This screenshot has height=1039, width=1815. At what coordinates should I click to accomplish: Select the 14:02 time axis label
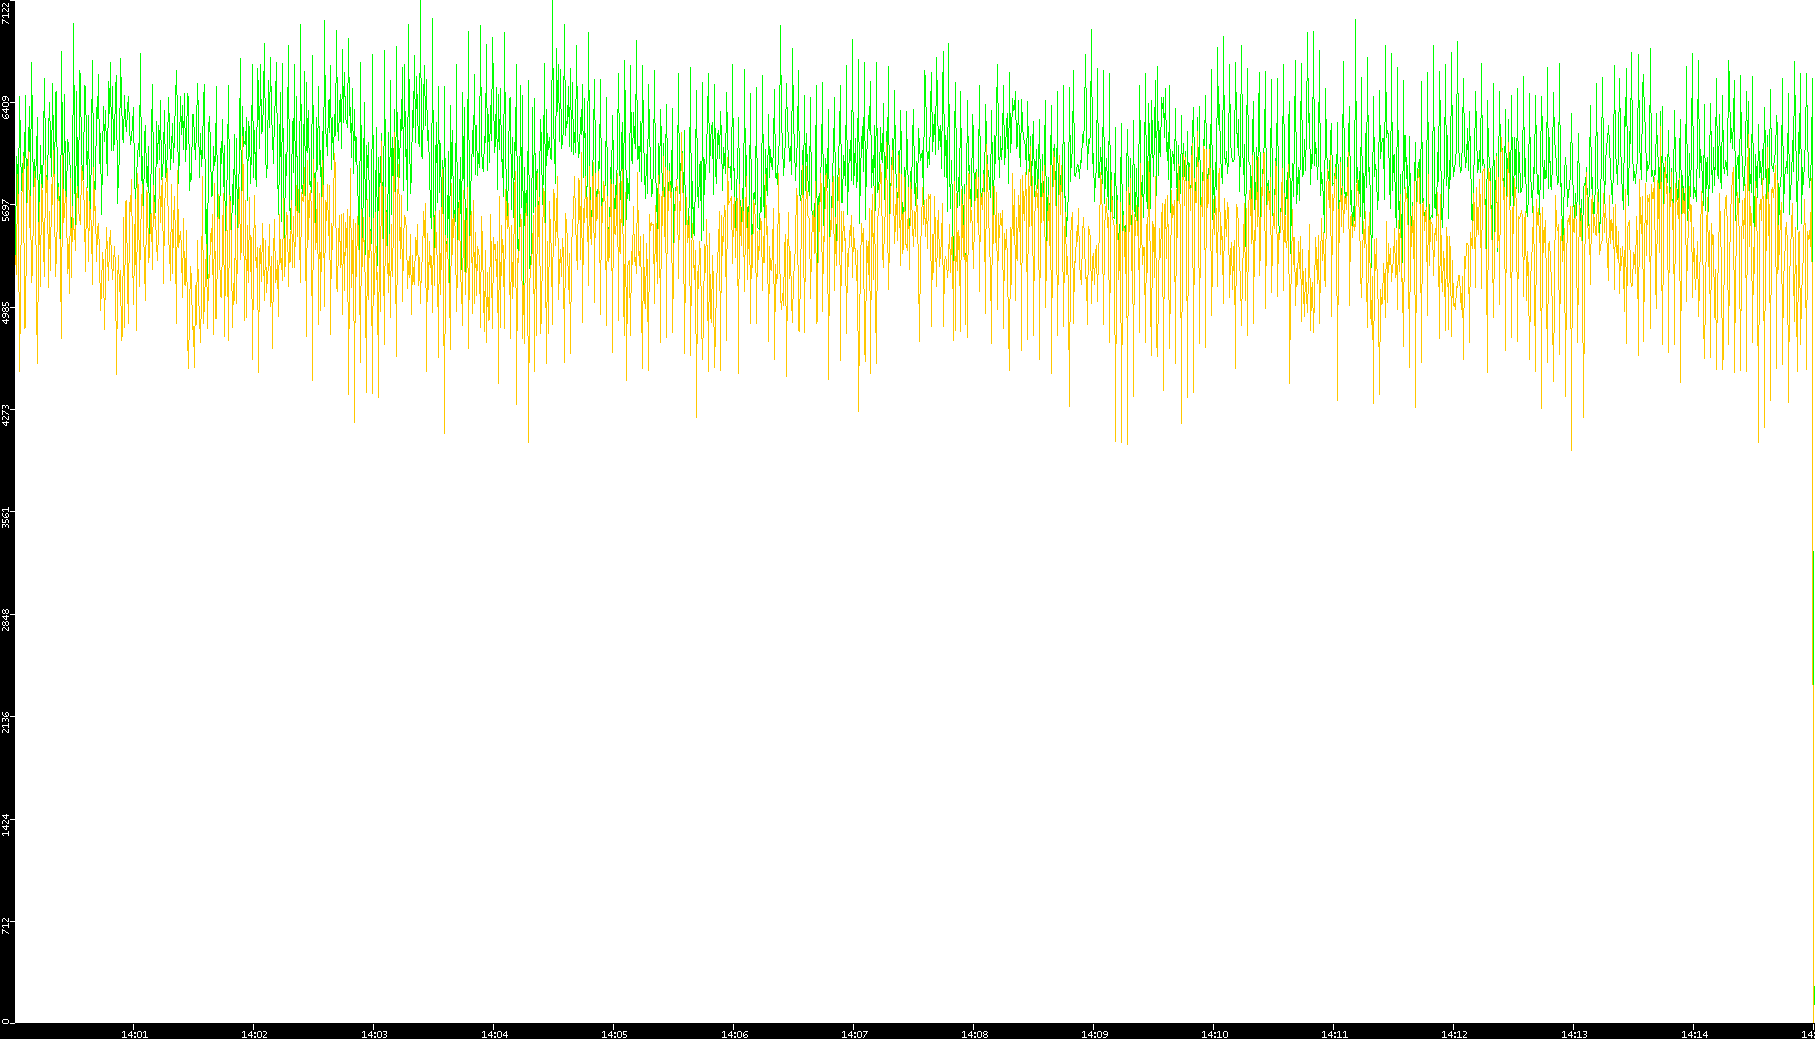[254, 1034]
